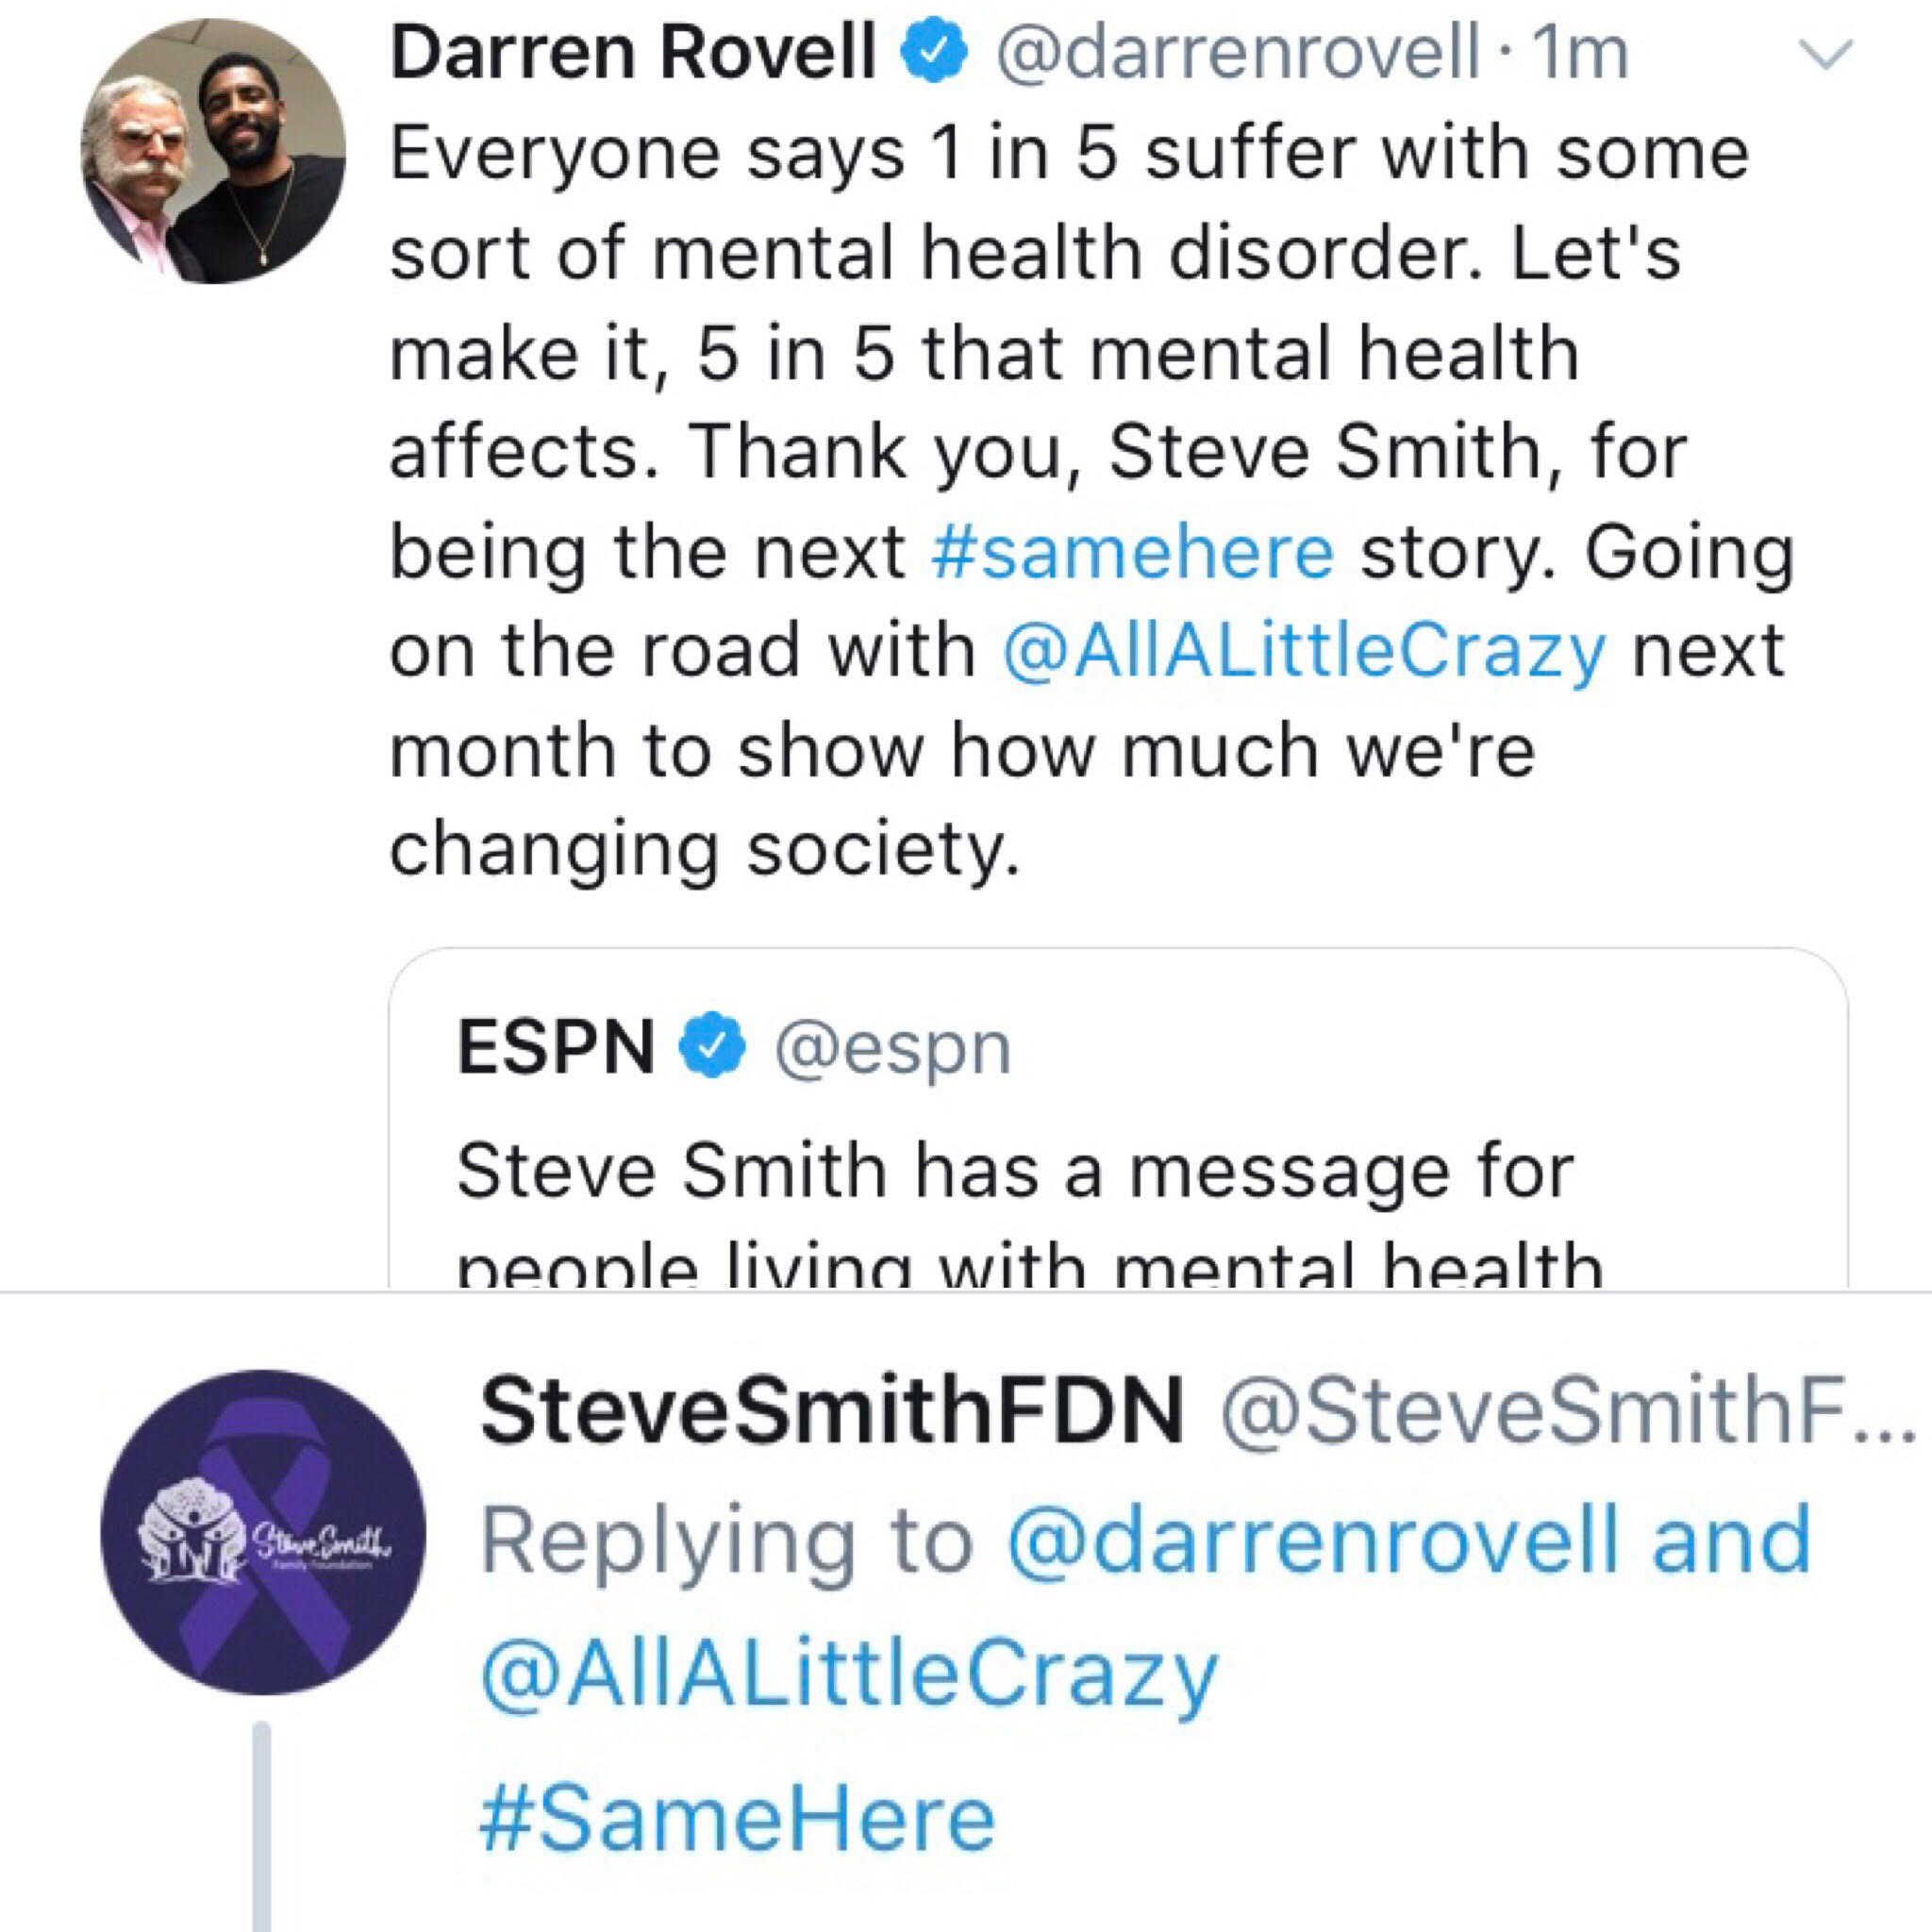This screenshot has height=1932, width=1932.
Task: Click ESPN's verified badge icon
Action: tap(713, 1045)
